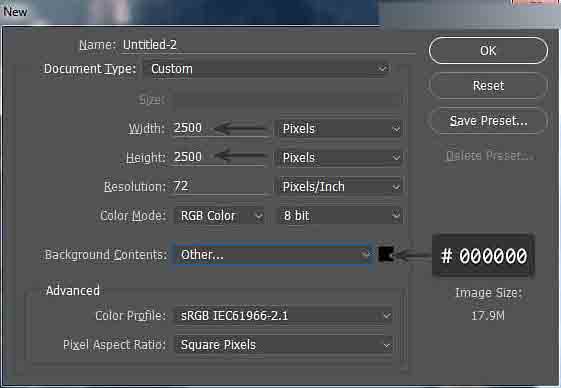Click the Width field showing 2500
Screen dimensions: 561x388
(x=221, y=128)
